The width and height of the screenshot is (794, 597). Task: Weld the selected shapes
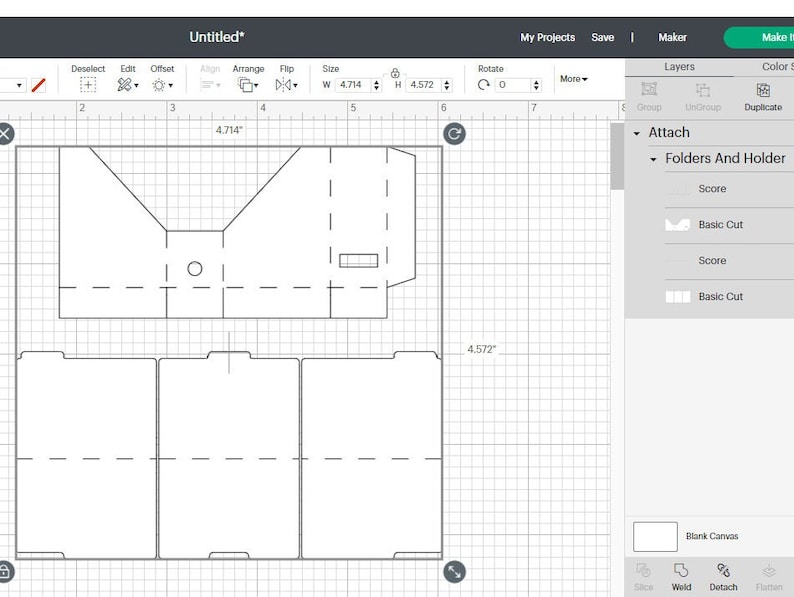coord(681,577)
